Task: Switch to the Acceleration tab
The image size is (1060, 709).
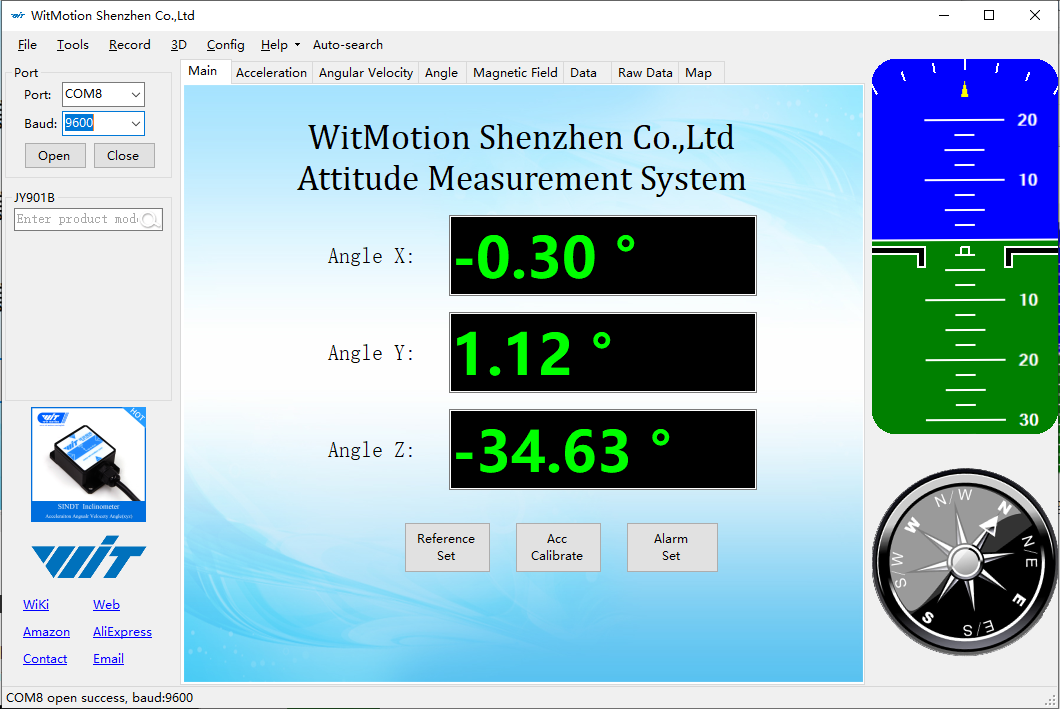Action: click(271, 73)
